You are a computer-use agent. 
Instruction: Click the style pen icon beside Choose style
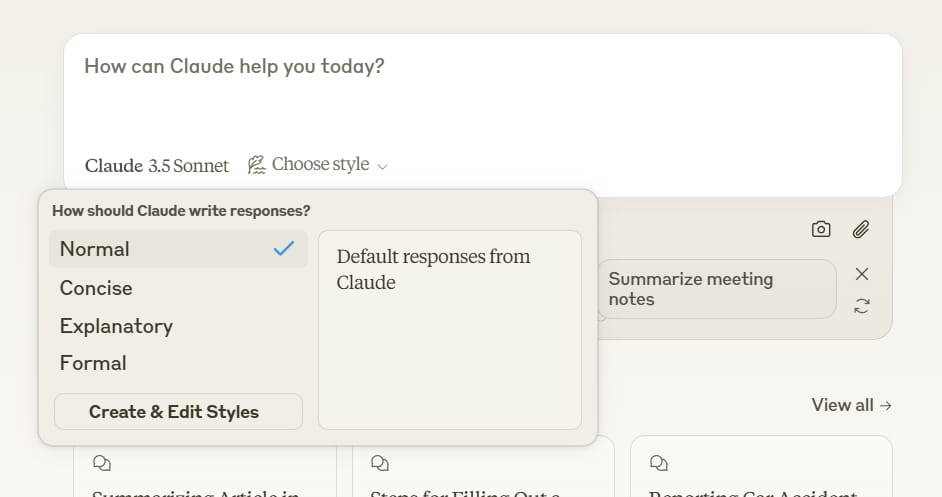point(257,165)
